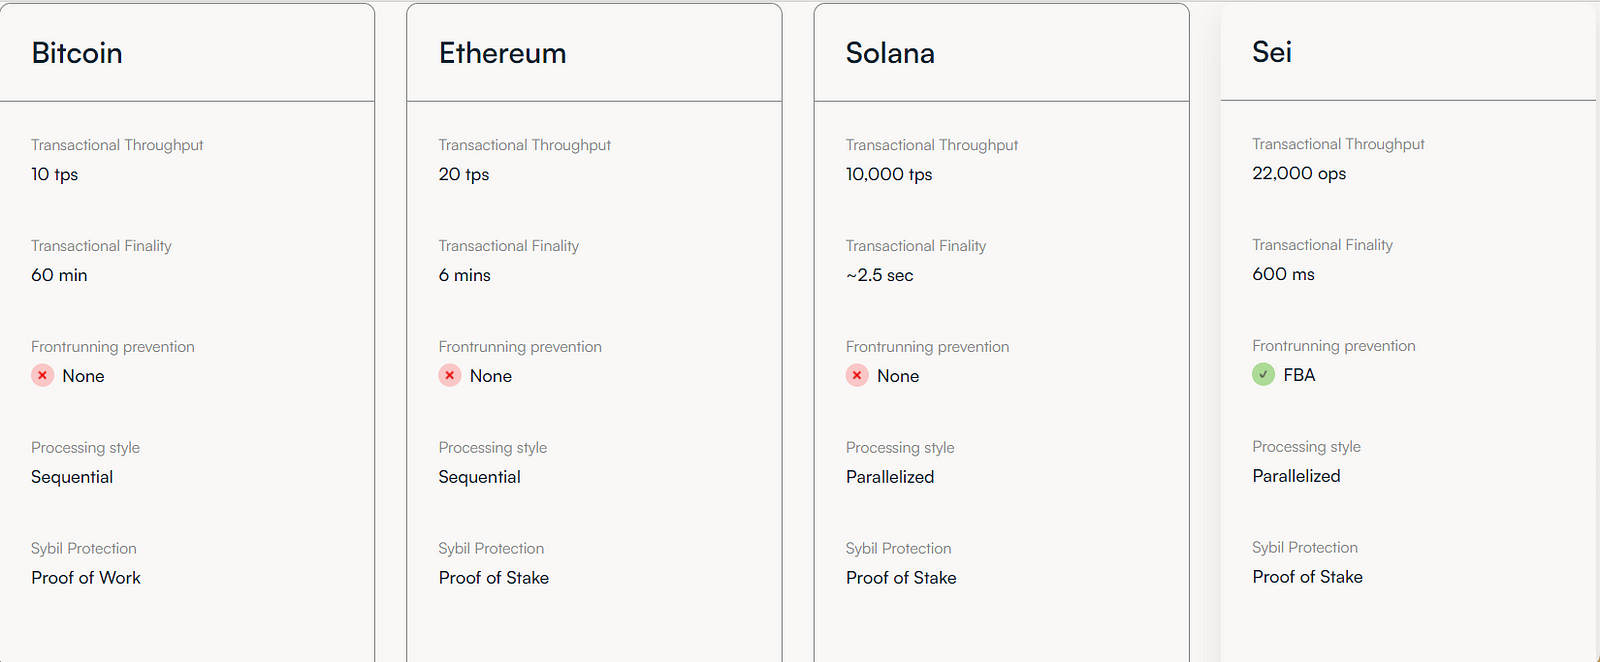
Task: Click Solana's 10,000 tps throughput value
Action: [889, 174]
